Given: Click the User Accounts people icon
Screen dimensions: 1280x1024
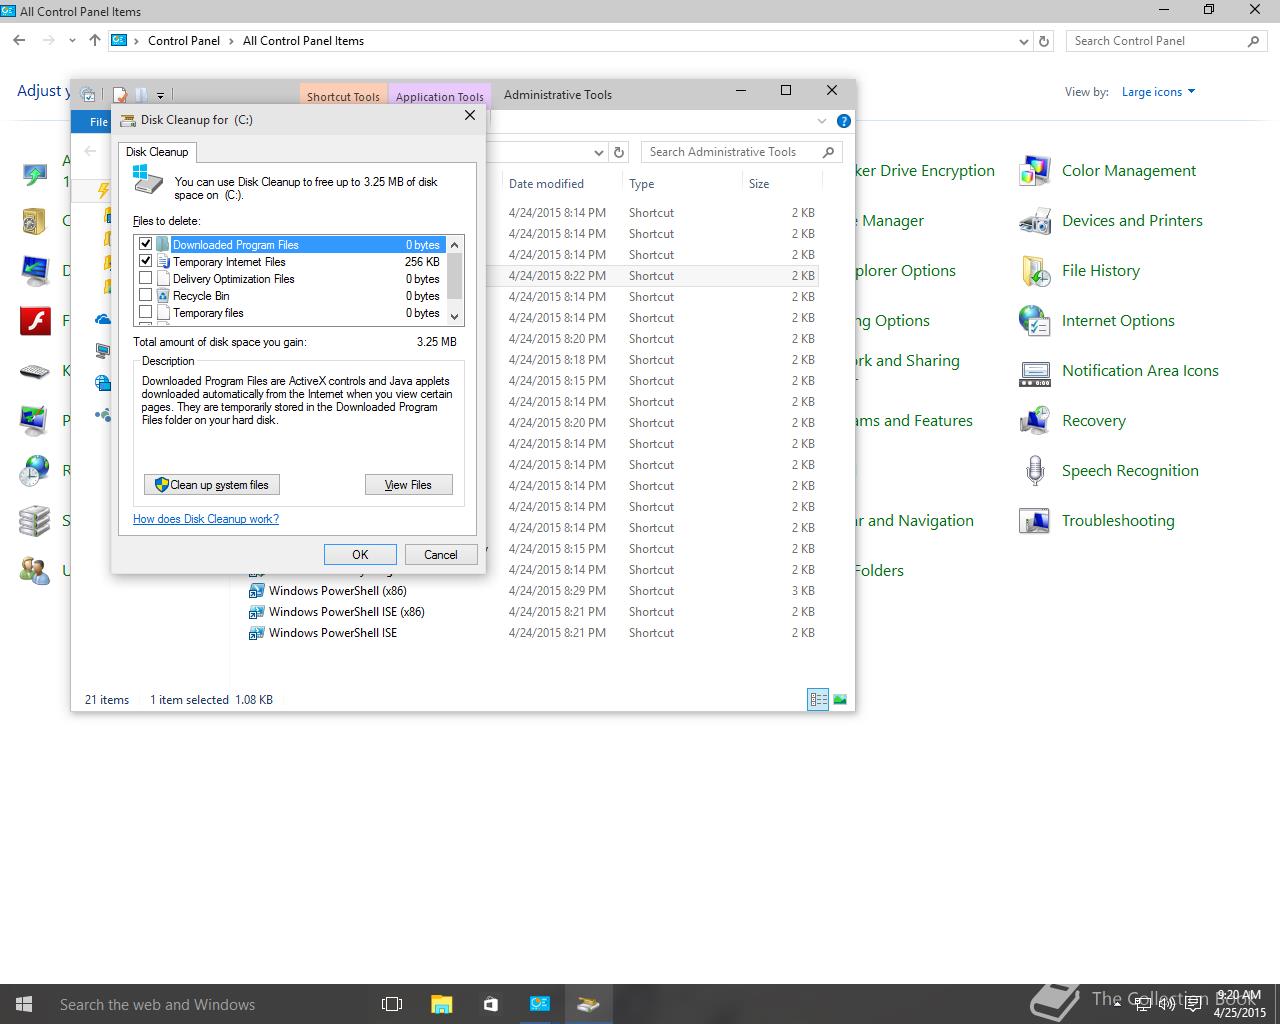Looking at the screenshot, I should [x=35, y=571].
